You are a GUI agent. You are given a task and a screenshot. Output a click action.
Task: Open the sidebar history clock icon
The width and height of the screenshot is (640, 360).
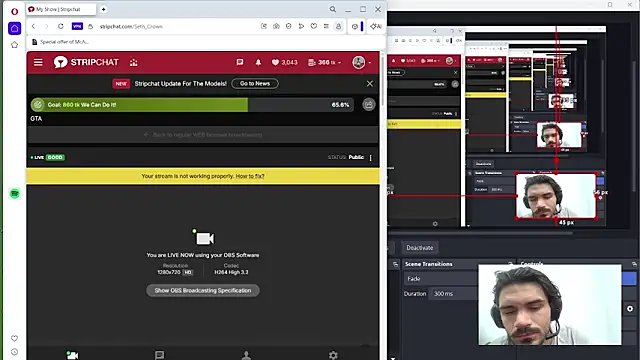tap(14, 352)
